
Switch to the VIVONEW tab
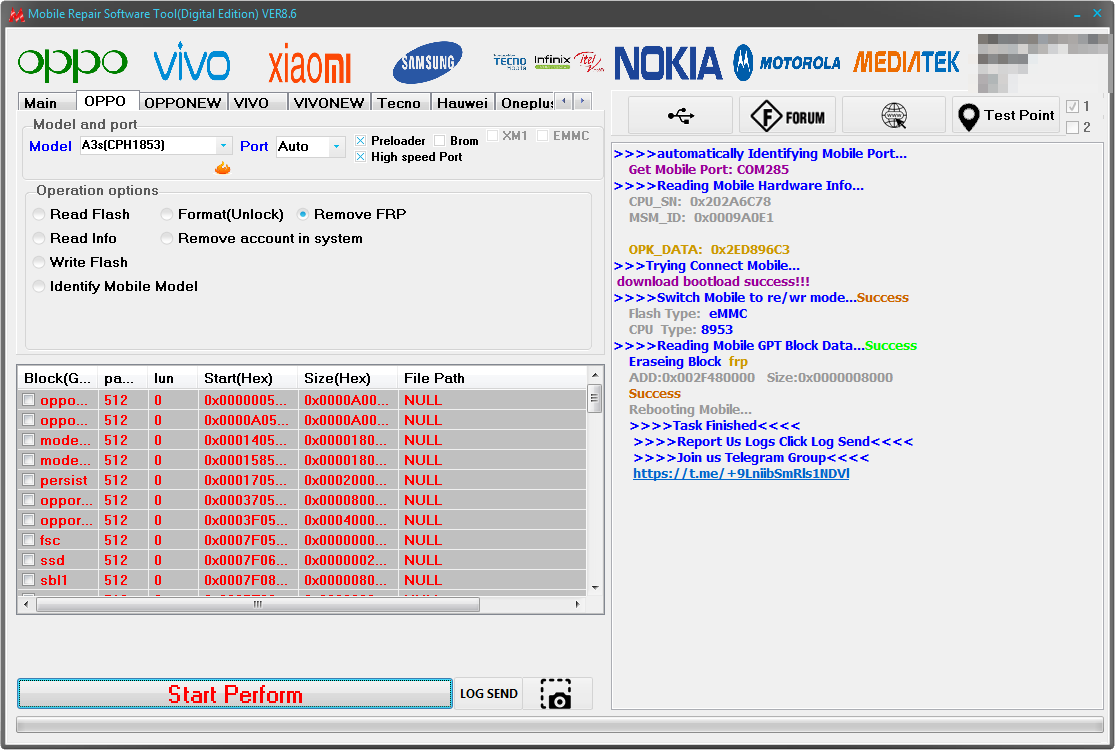(x=329, y=102)
